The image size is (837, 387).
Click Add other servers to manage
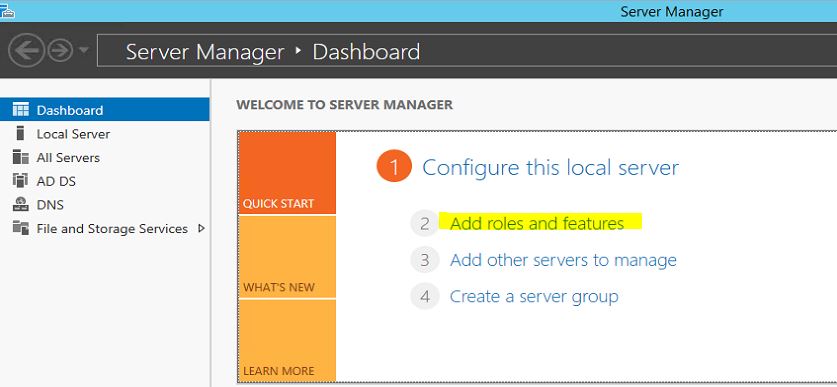(563, 260)
